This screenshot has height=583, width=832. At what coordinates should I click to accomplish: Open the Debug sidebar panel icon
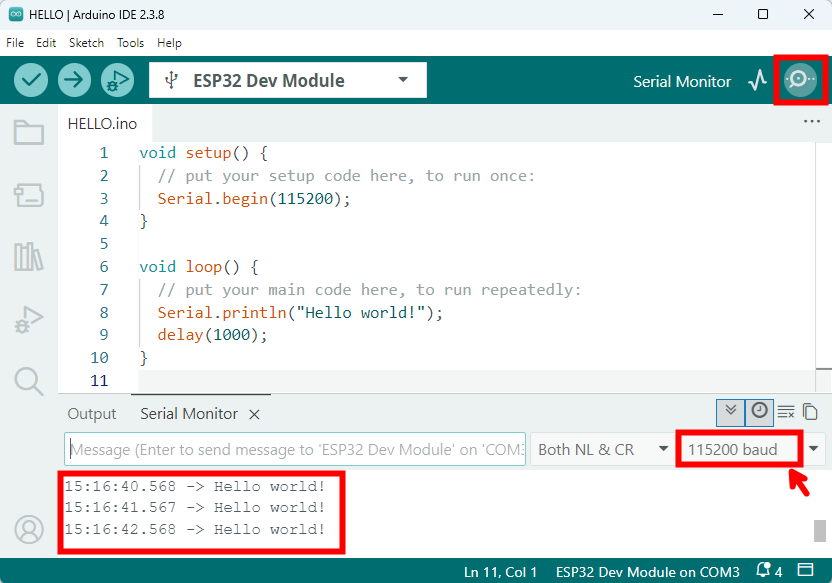click(29, 319)
